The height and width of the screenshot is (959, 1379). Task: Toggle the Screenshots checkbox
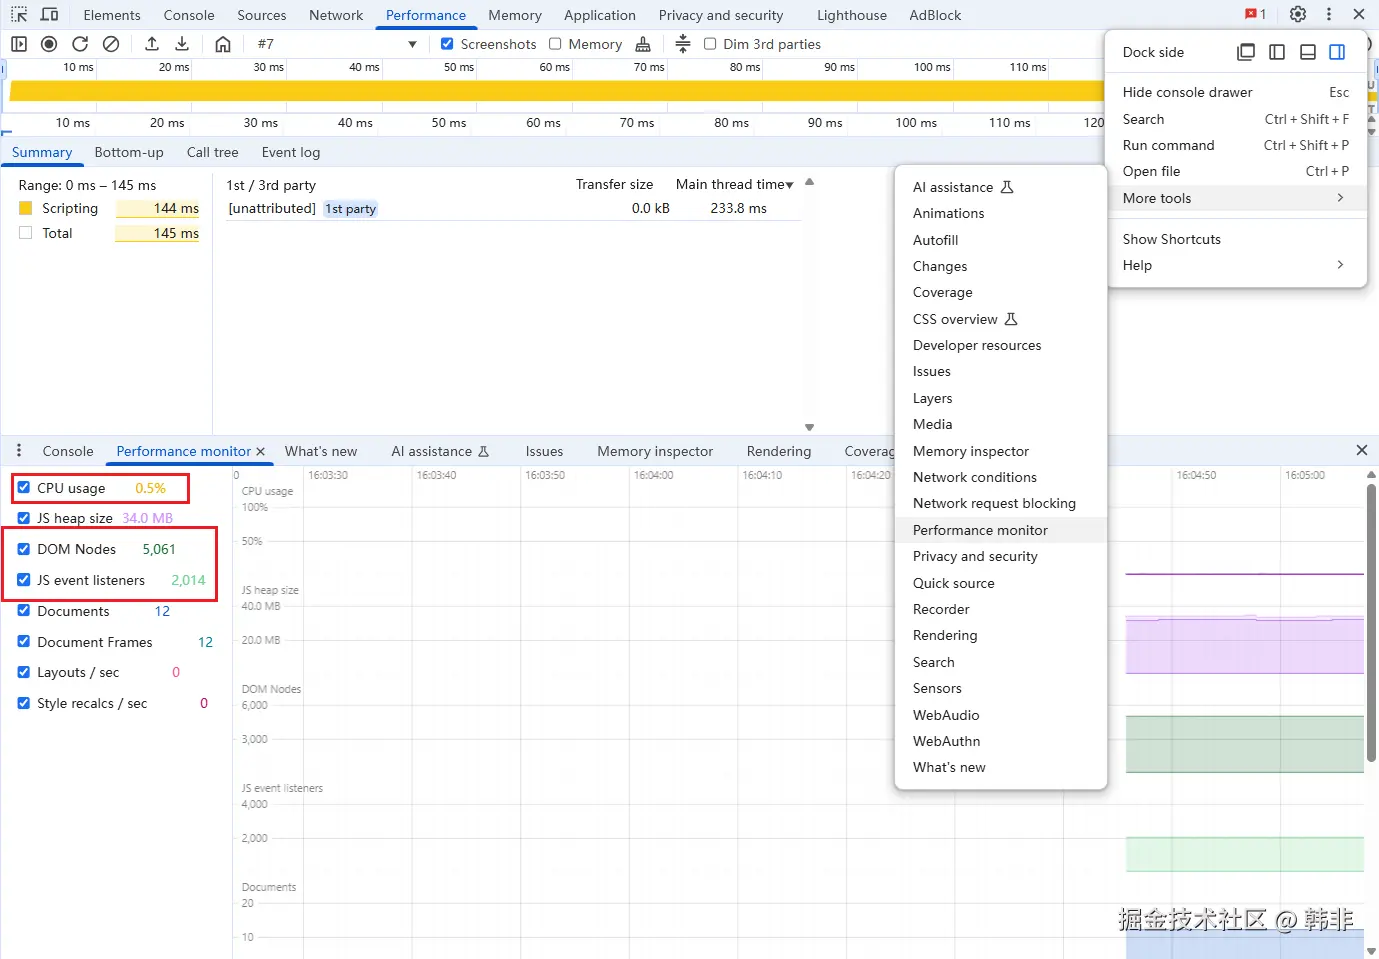(447, 44)
